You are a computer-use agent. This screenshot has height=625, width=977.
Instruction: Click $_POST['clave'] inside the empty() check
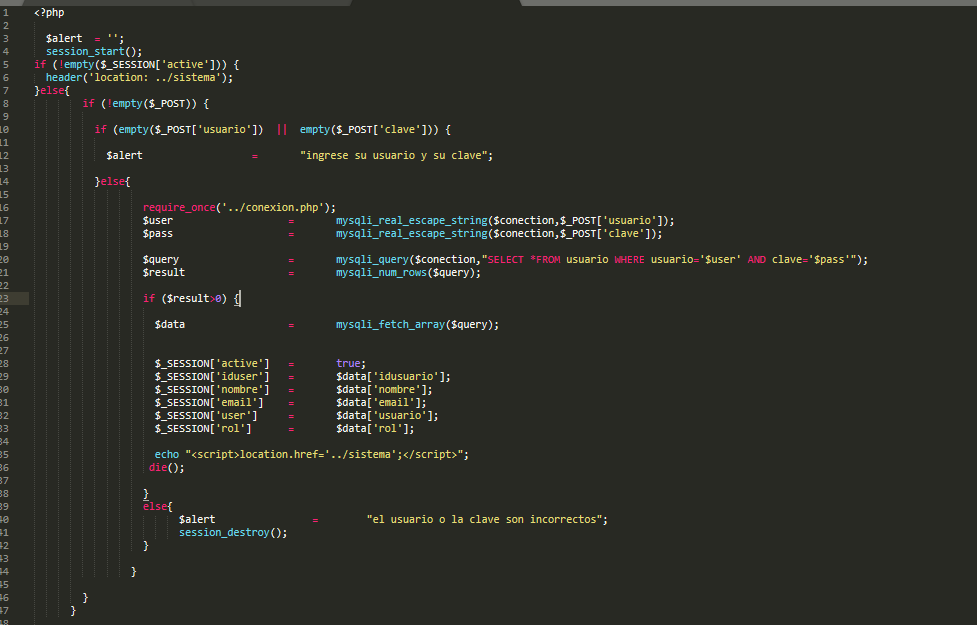(x=381, y=130)
